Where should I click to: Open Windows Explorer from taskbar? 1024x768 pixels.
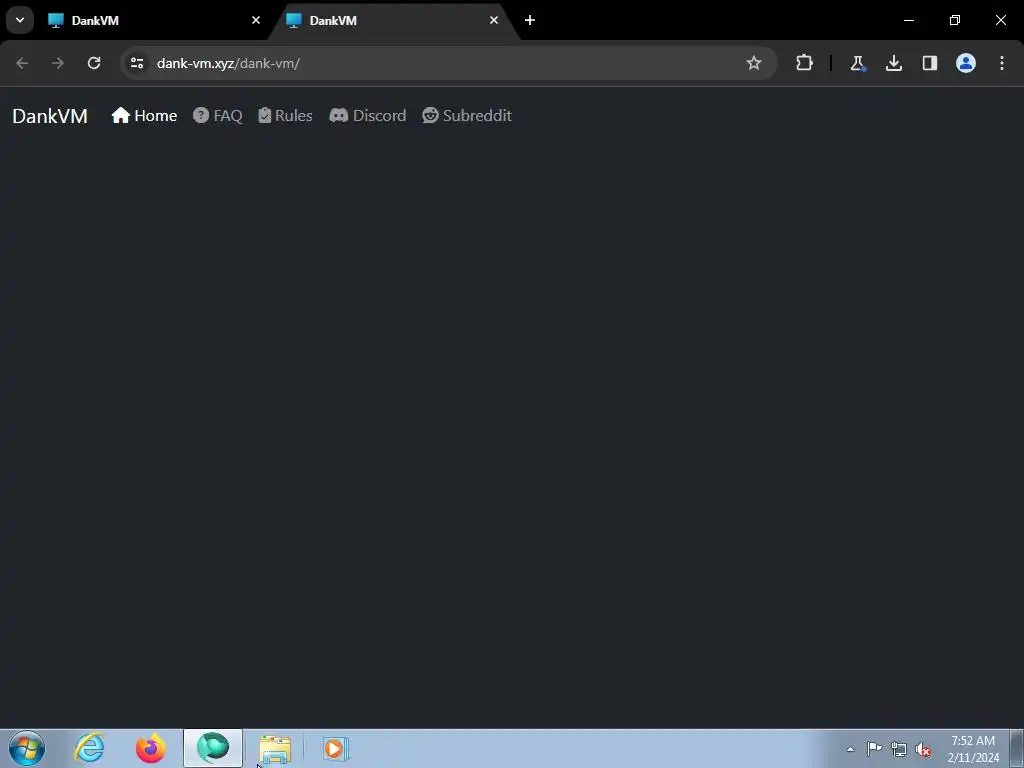point(275,748)
